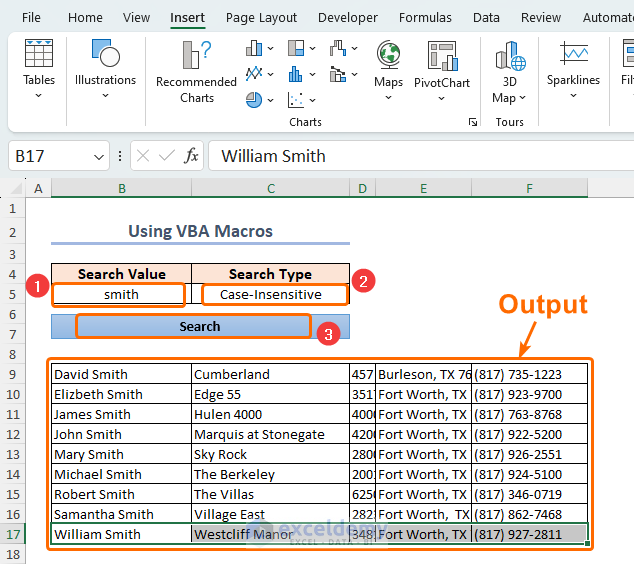This screenshot has height=564, width=634.
Task: Open the Formulas ribbon tab
Action: coord(425,17)
